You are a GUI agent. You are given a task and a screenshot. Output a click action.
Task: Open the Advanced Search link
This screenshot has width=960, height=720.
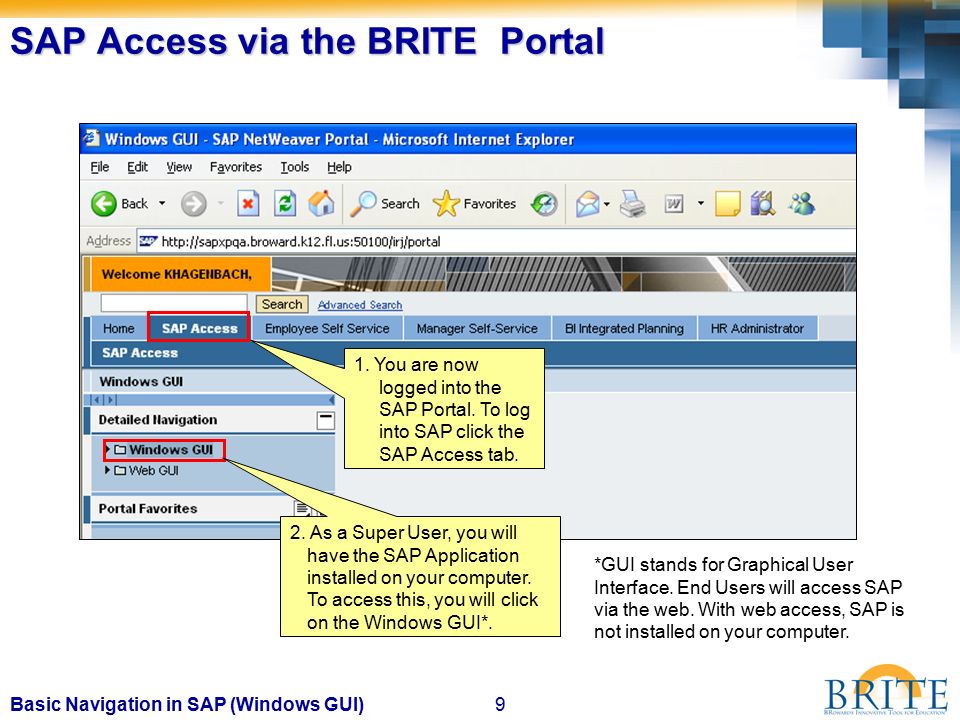coord(360,305)
